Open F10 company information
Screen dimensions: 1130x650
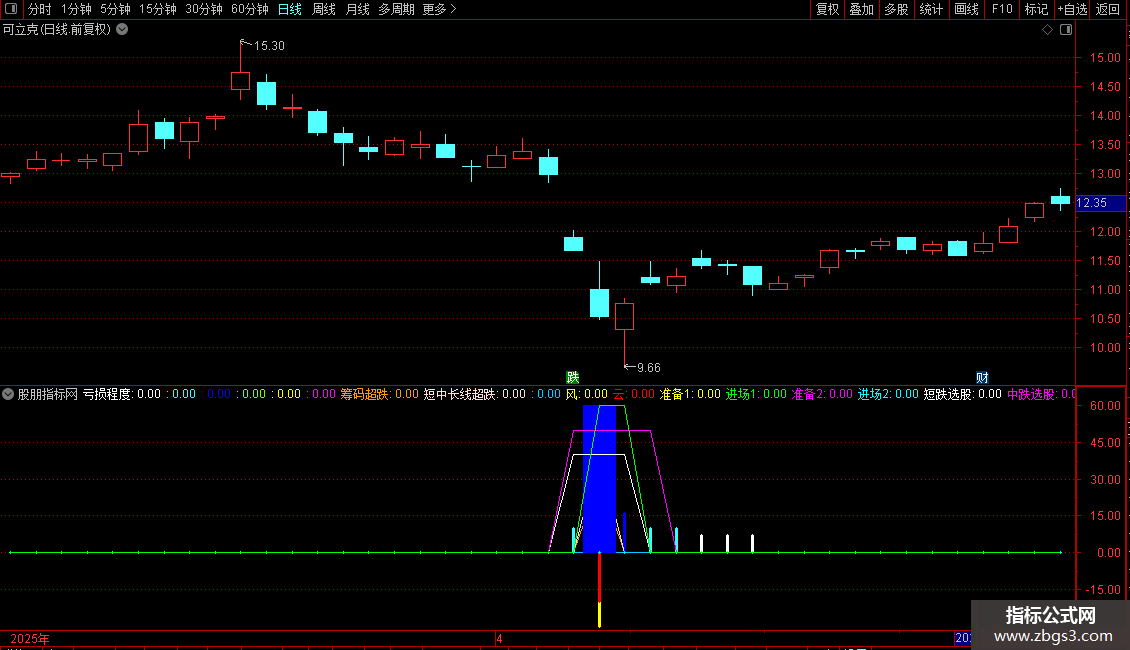(x=1002, y=9)
